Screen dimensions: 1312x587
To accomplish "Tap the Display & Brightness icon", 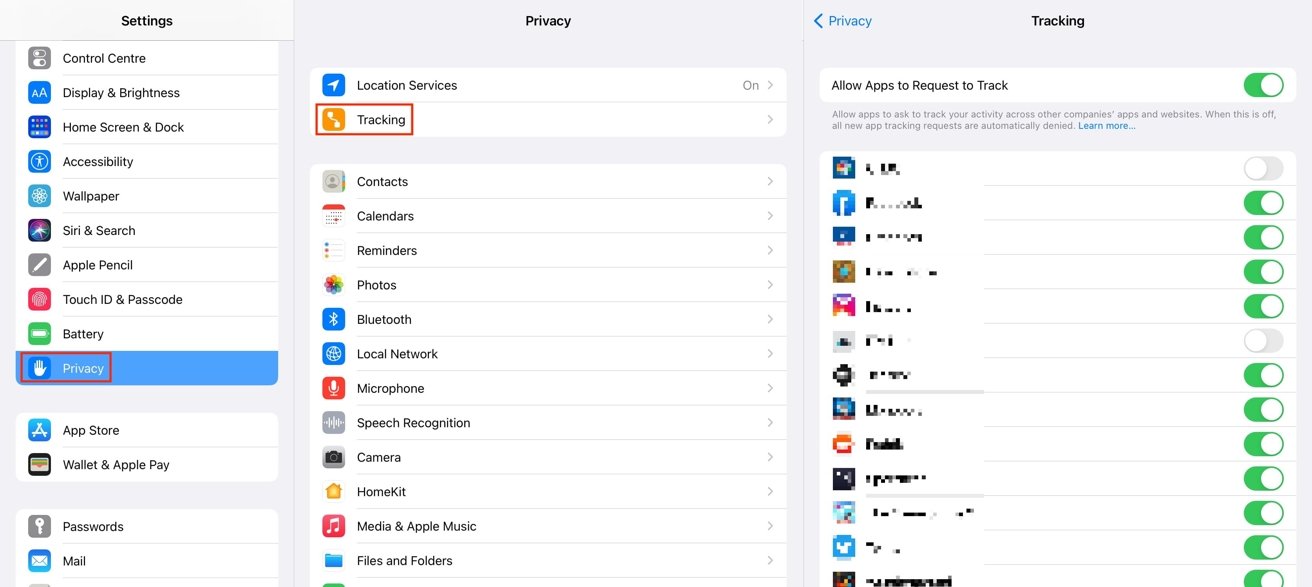I will pos(39,93).
